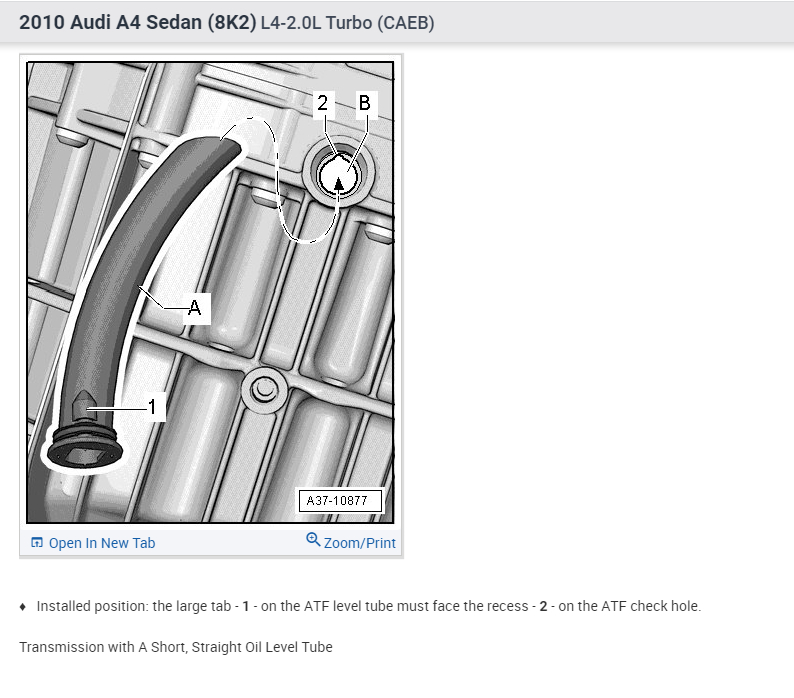Click the Installed position instruction sentence

click(369, 606)
